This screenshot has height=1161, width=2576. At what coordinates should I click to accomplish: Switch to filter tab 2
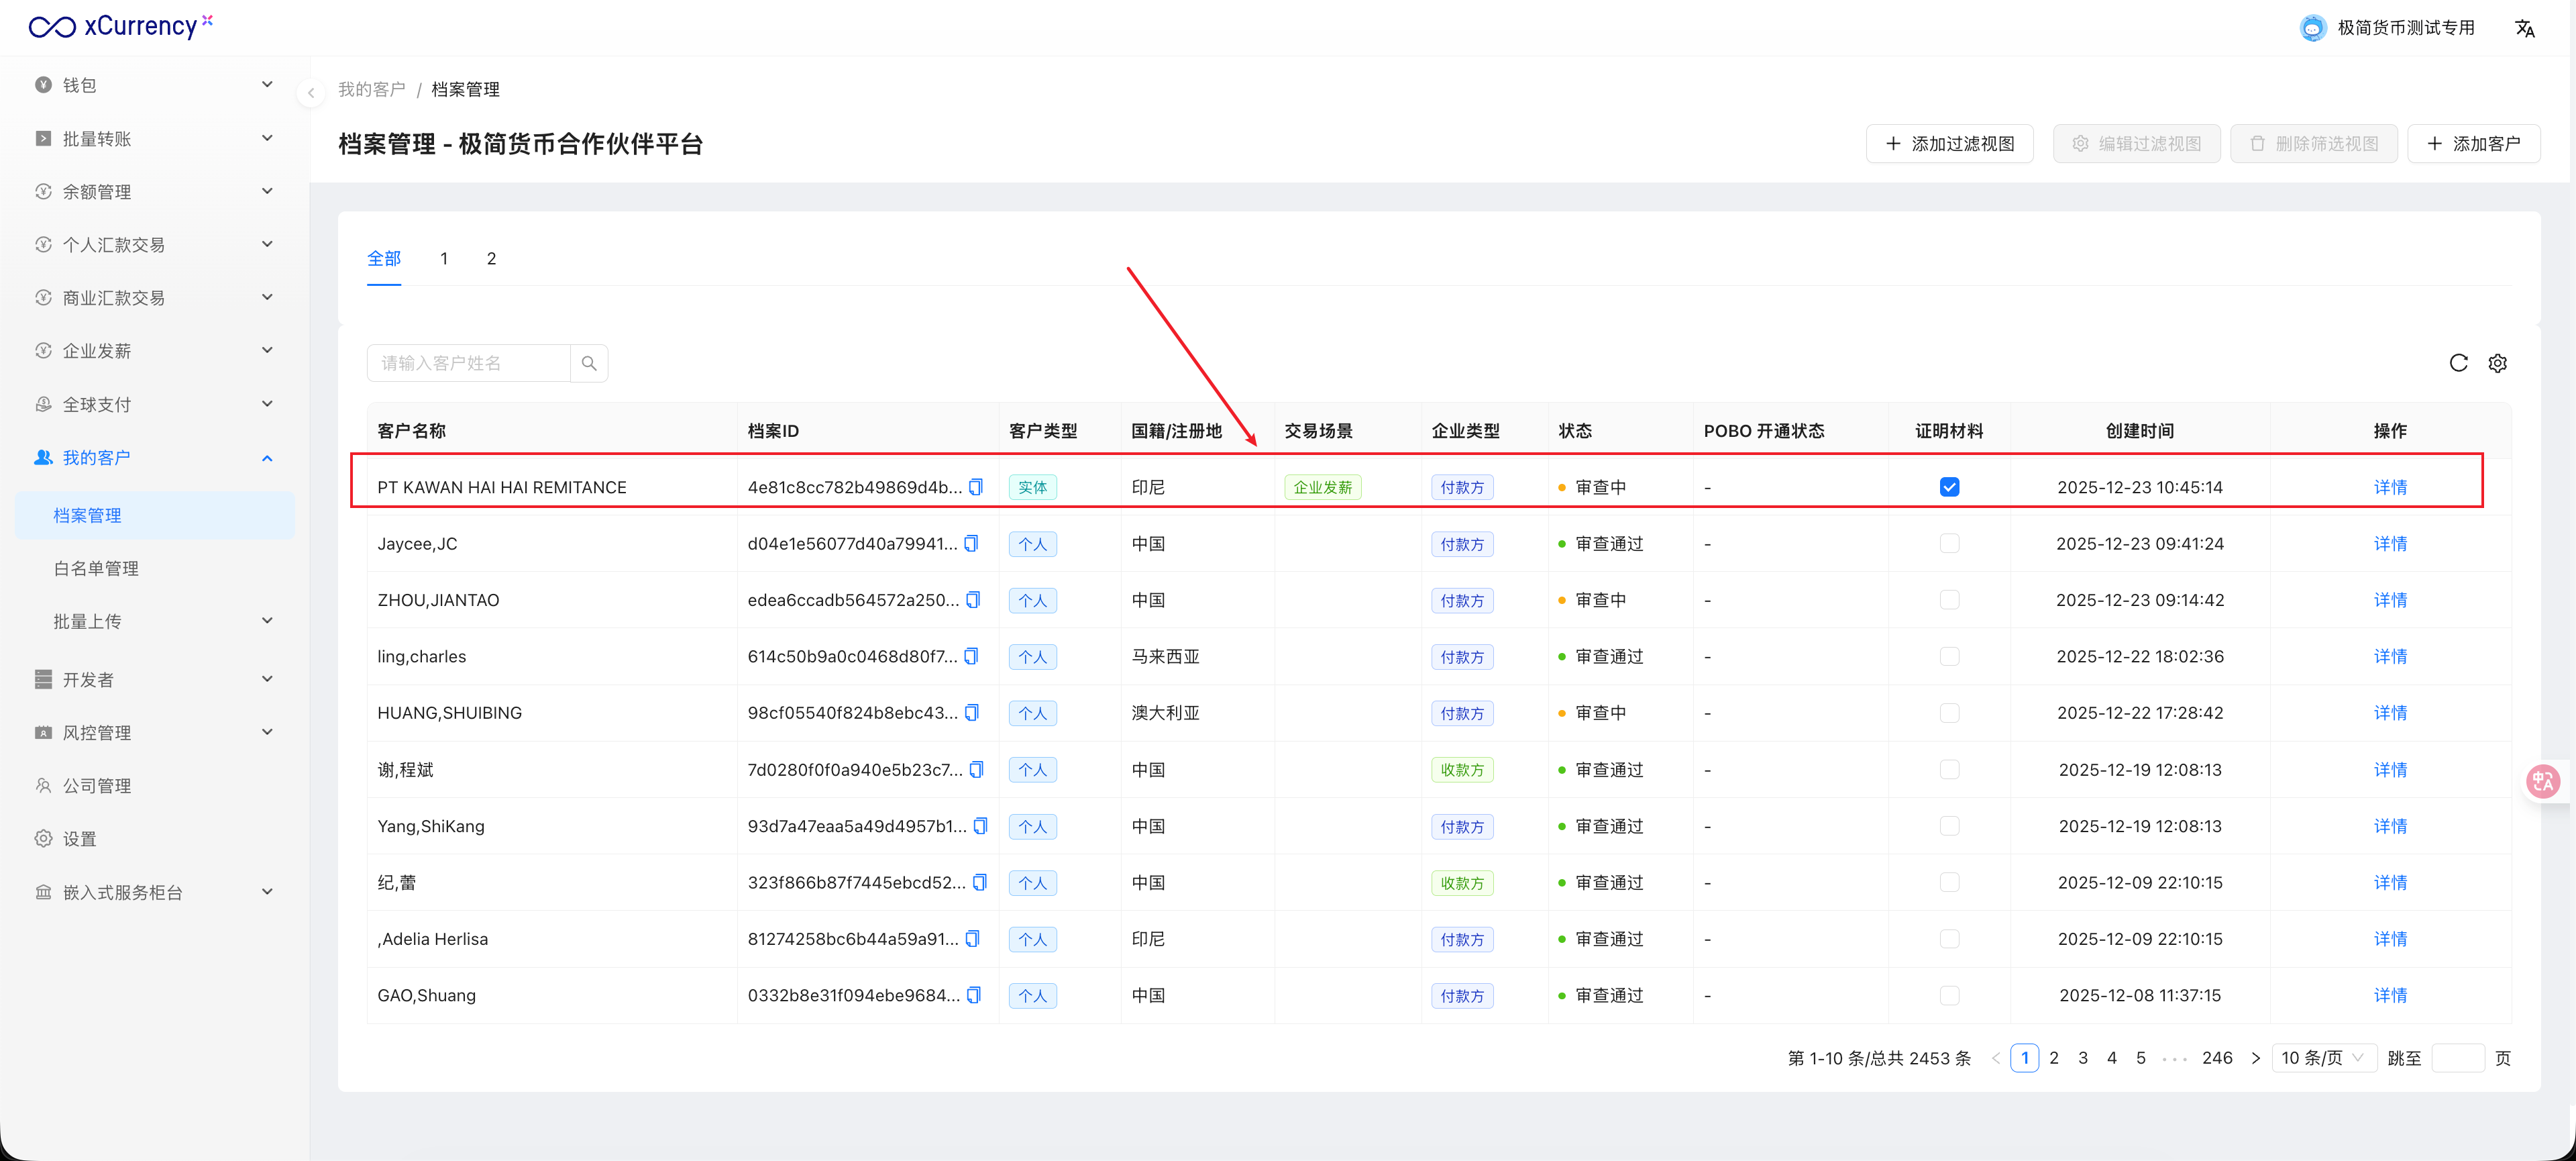491,259
